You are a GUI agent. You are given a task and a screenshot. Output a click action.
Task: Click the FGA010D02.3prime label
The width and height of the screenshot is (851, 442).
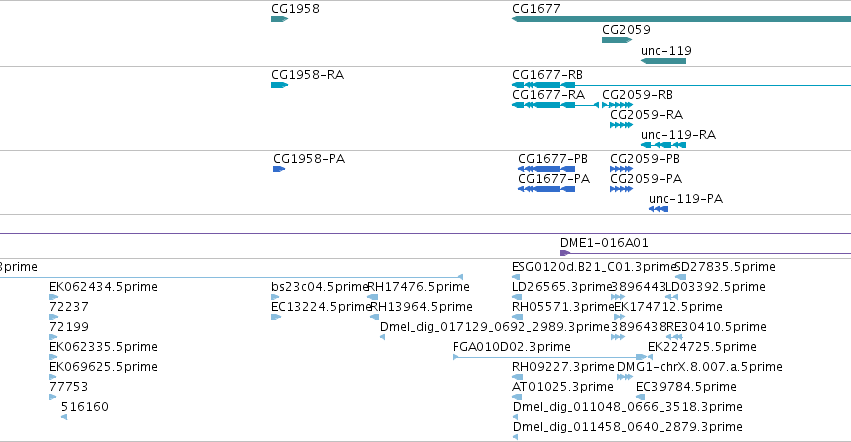pyautogui.click(x=512, y=347)
